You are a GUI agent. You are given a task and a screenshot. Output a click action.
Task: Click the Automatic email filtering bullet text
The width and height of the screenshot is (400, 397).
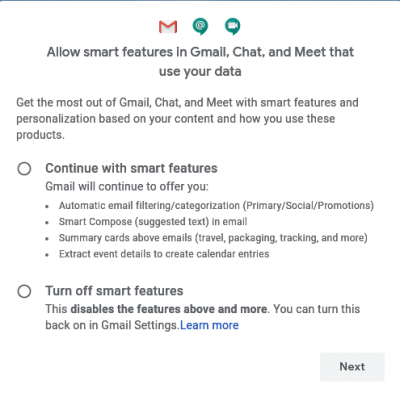[216, 206]
